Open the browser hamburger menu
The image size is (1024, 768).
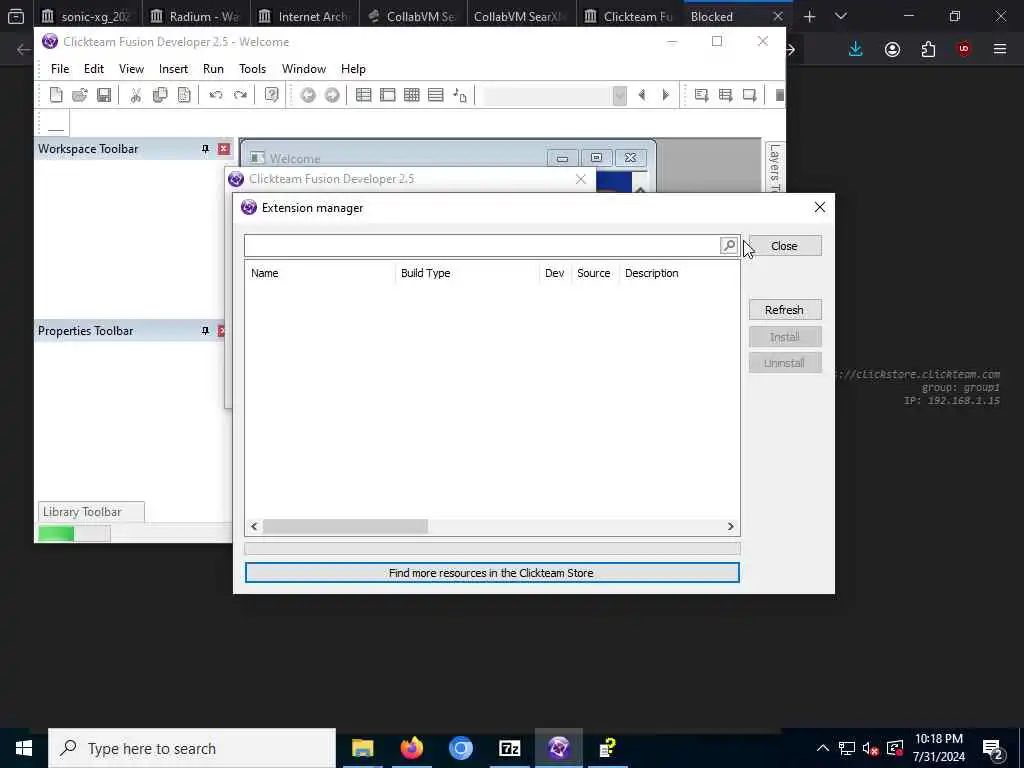(x=1000, y=50)
